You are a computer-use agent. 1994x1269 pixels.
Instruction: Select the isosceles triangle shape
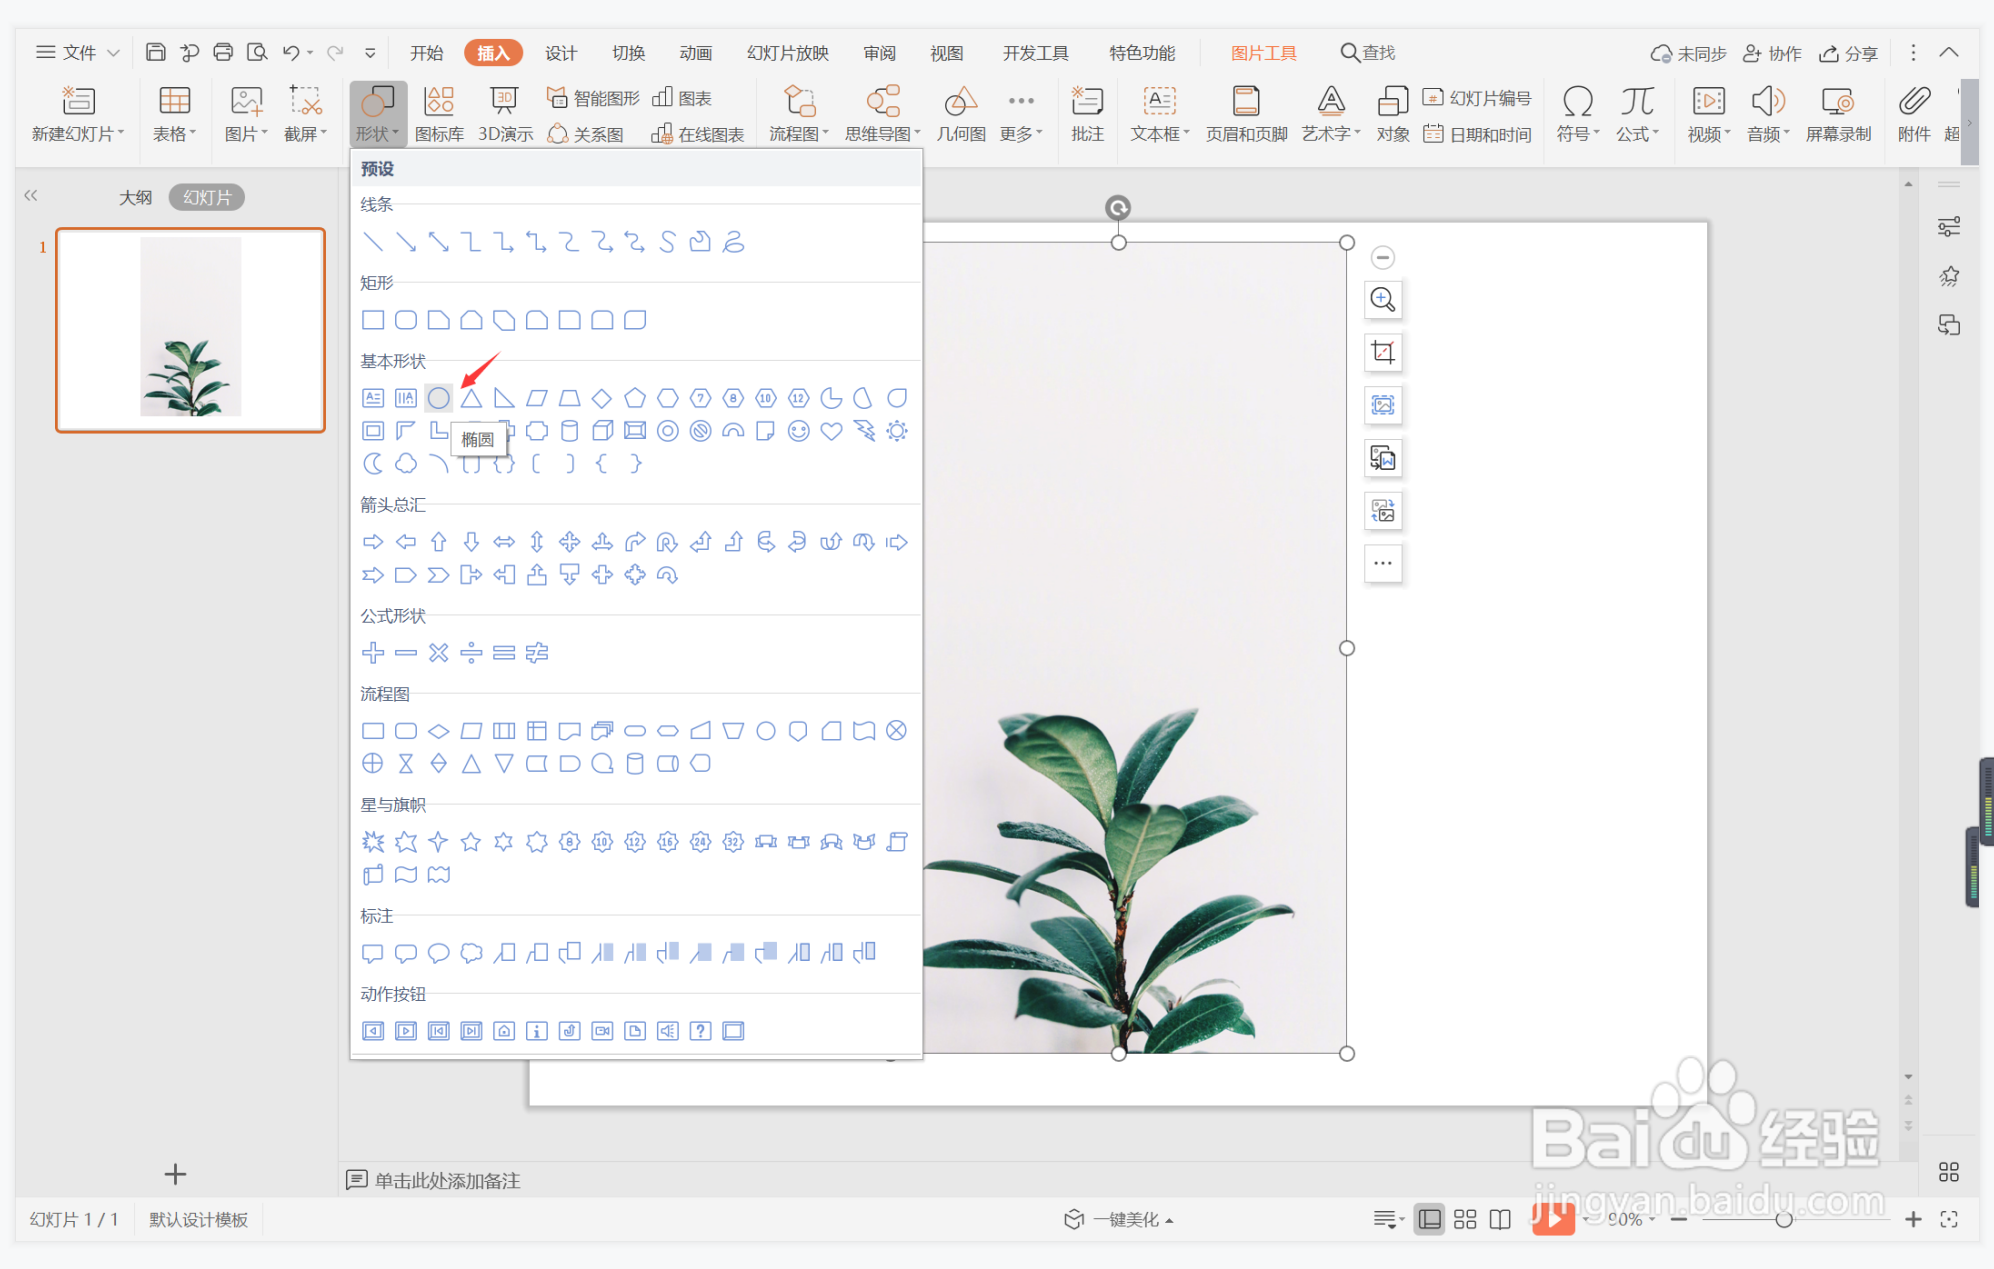(x=471, y=398)
